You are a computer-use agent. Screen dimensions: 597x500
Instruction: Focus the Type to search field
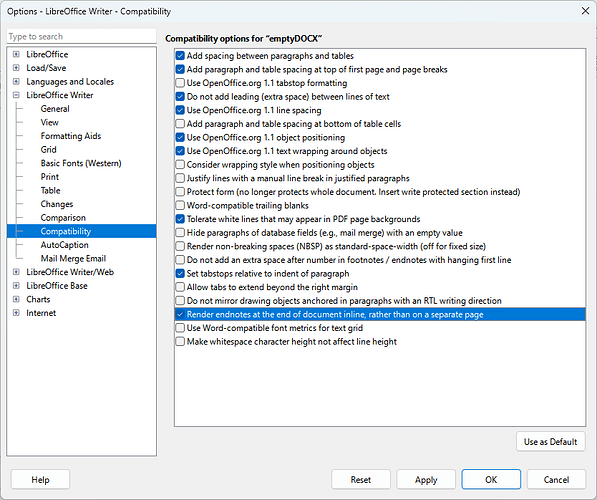[81, 37]
